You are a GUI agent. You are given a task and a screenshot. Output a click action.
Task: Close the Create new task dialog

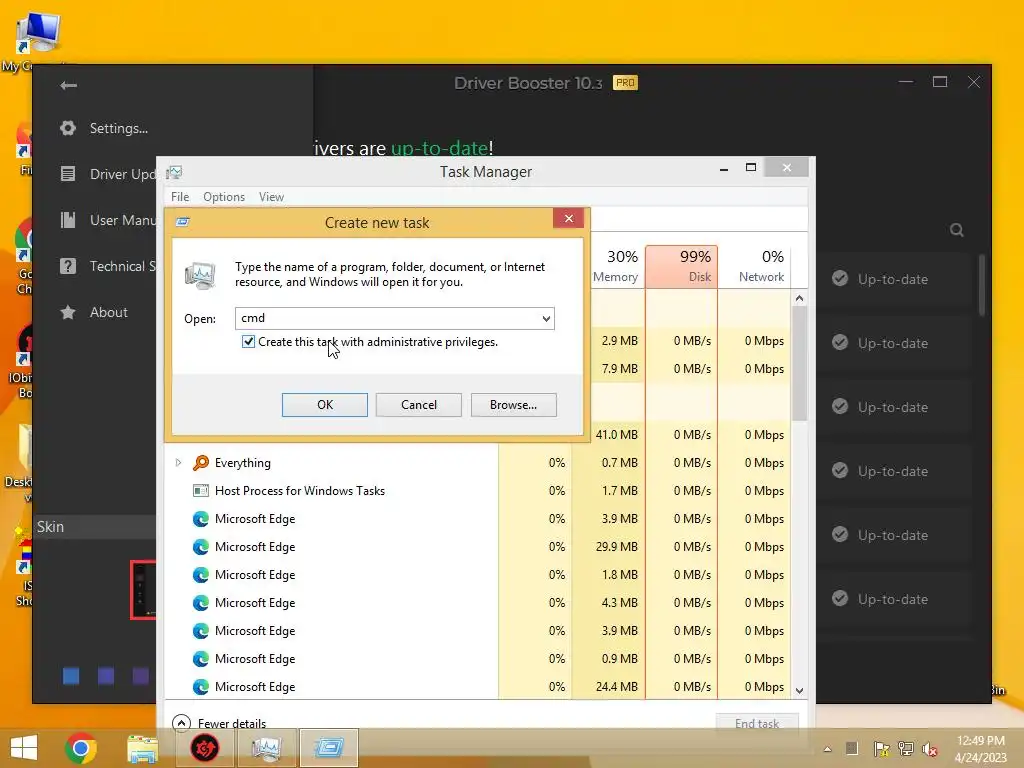[568, 218]
